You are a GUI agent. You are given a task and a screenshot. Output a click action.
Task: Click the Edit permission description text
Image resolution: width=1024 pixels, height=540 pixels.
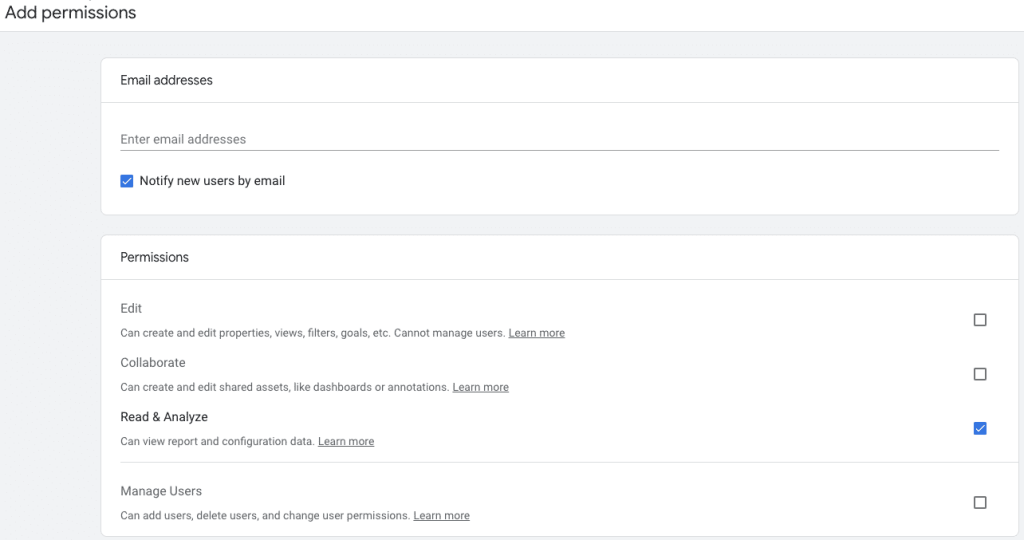click(313, 333)
